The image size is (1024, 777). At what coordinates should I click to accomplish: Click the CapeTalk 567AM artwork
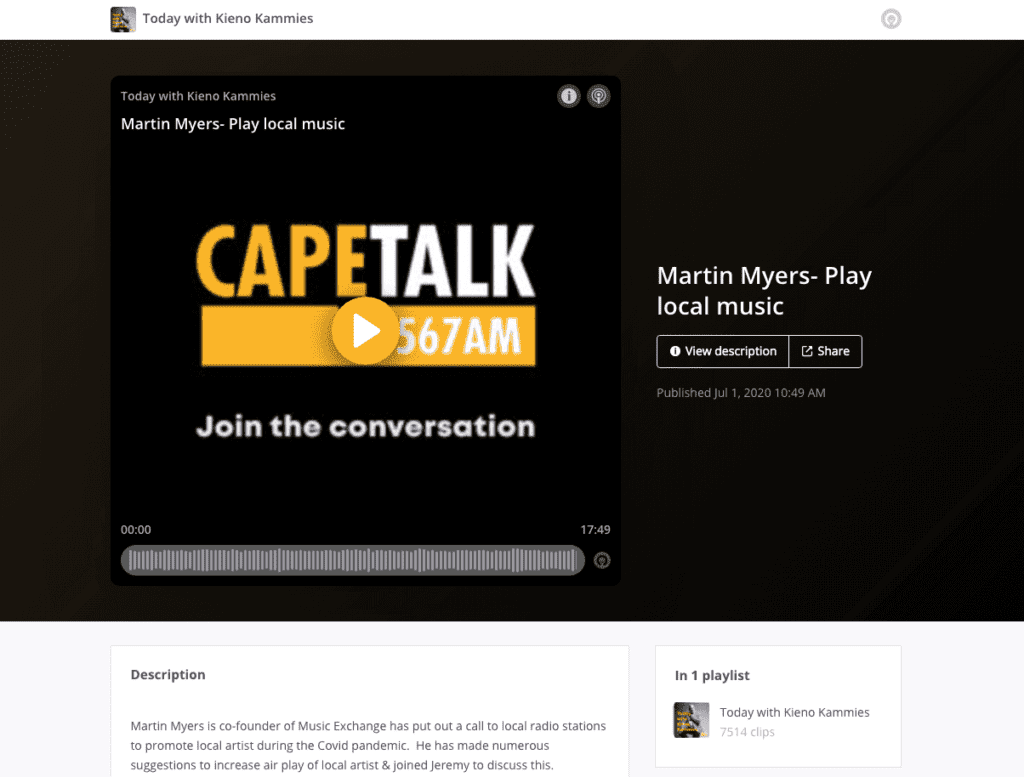(365, 330)
